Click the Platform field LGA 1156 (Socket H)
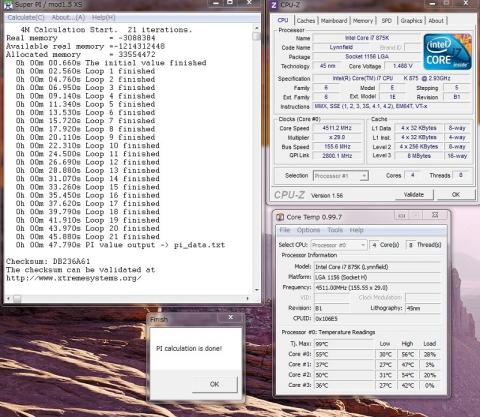Viewport: 480px width, 417px height. pyautogui.click(x=377, y=277)
